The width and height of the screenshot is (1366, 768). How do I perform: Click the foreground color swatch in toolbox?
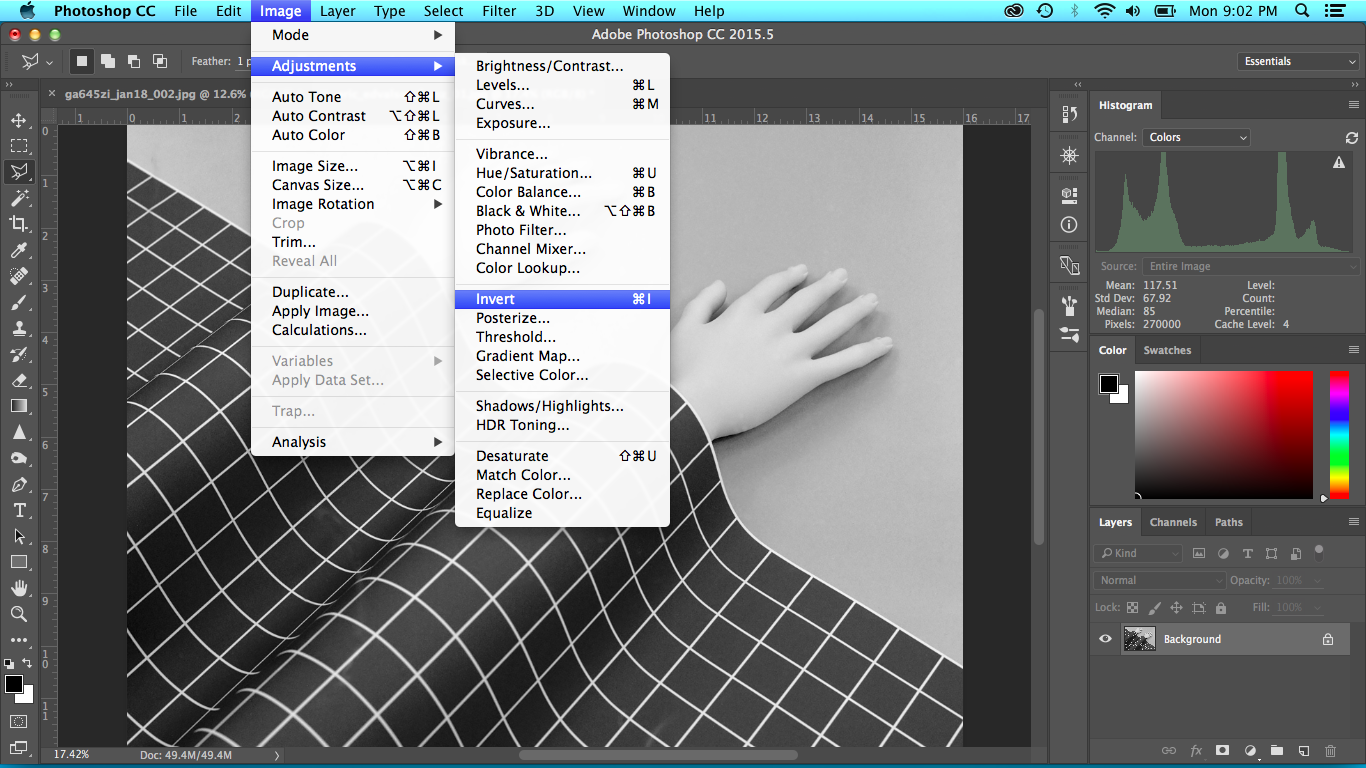pos(13,684)
